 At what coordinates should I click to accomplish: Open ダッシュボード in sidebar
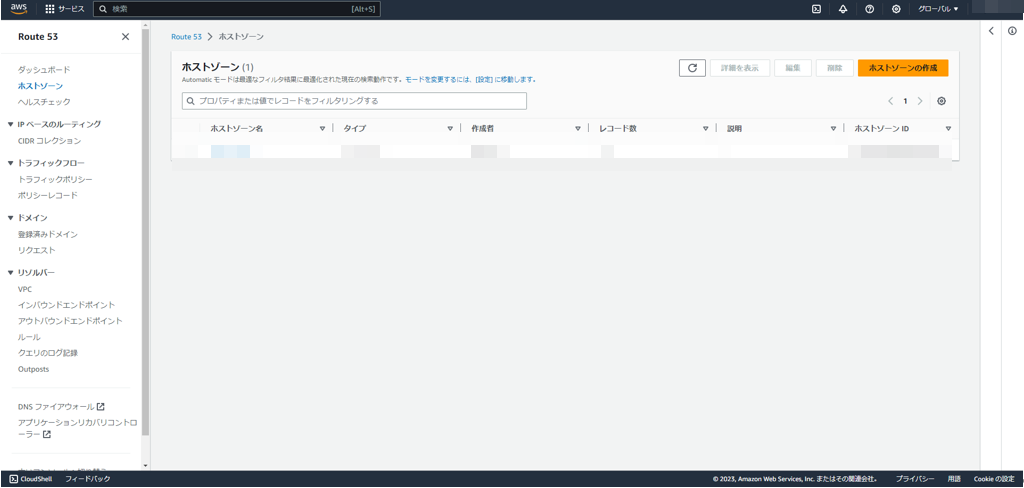[44, 69]
